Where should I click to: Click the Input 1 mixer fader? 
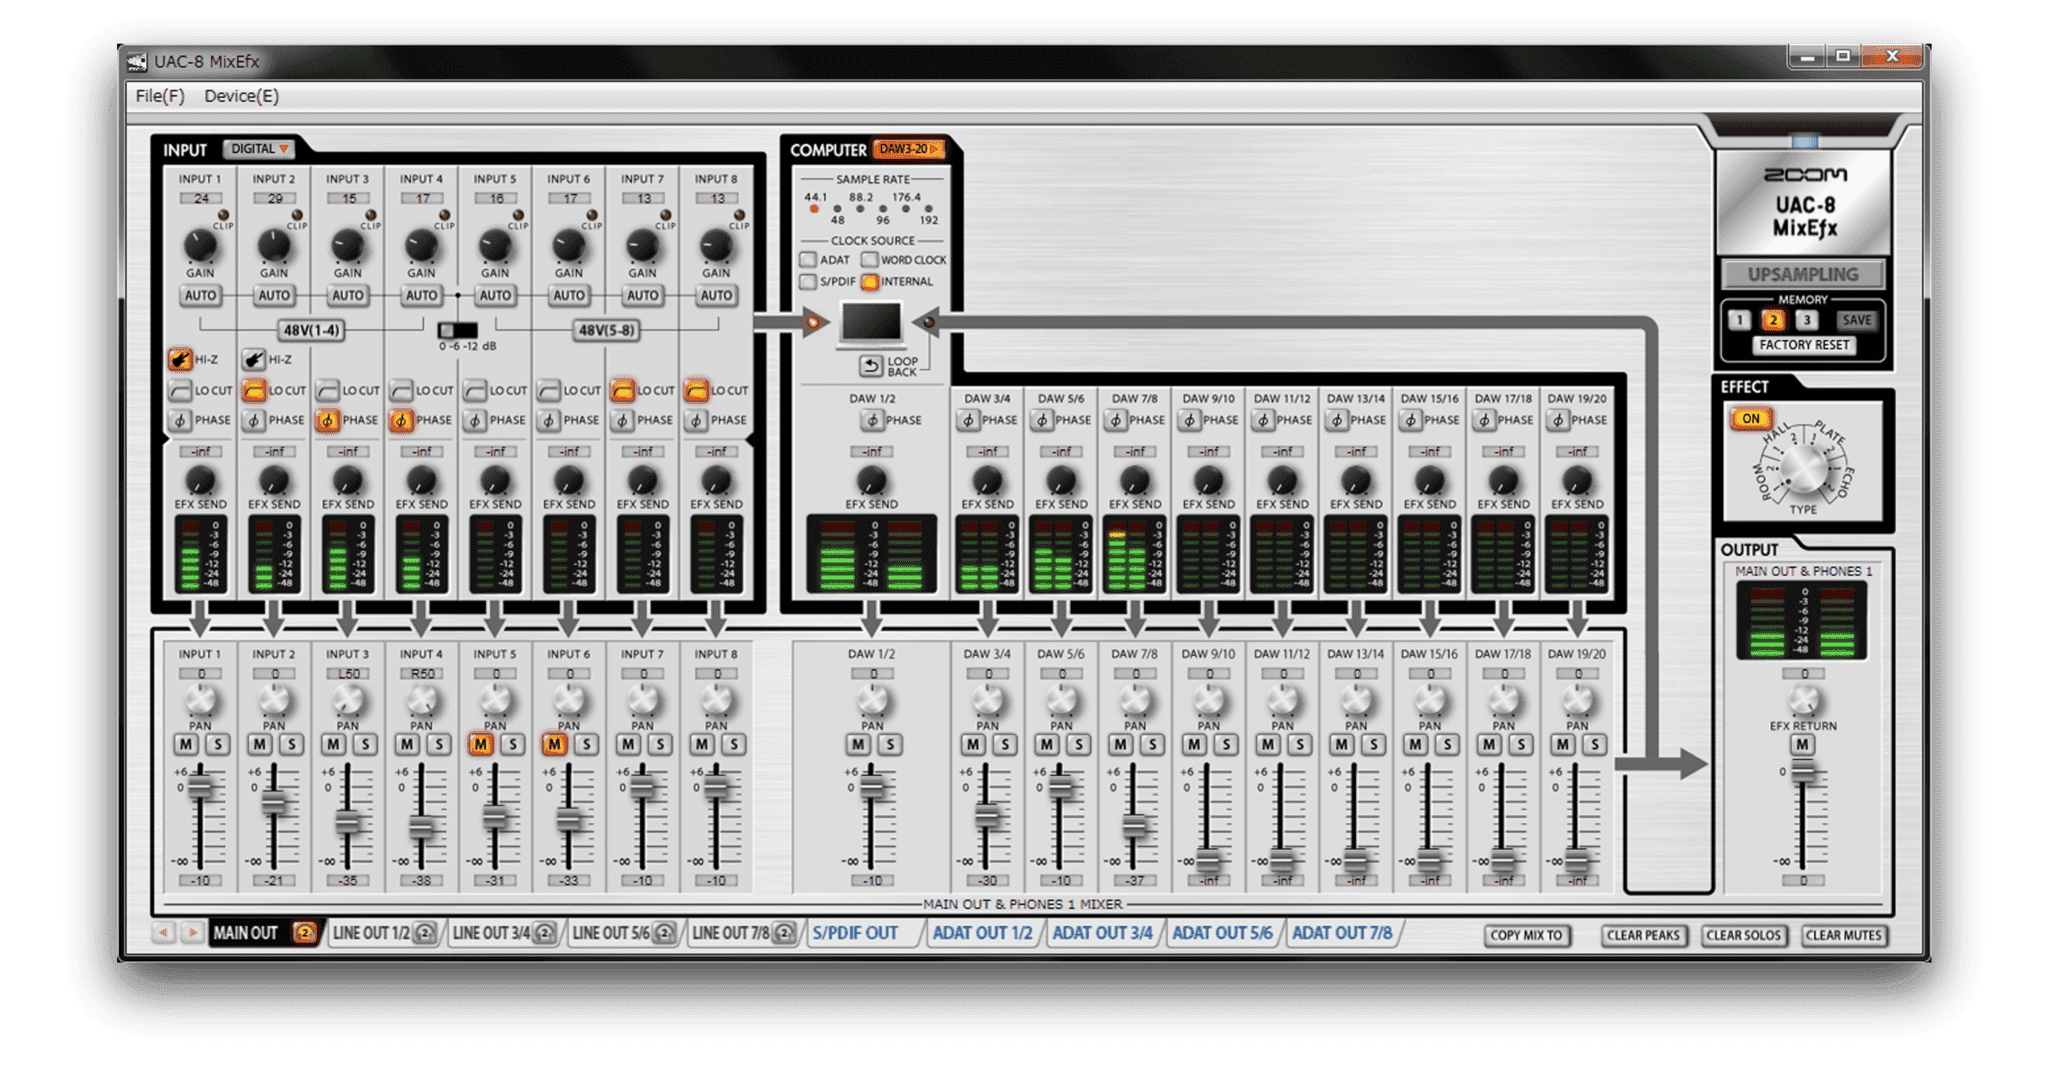[201, 786]
